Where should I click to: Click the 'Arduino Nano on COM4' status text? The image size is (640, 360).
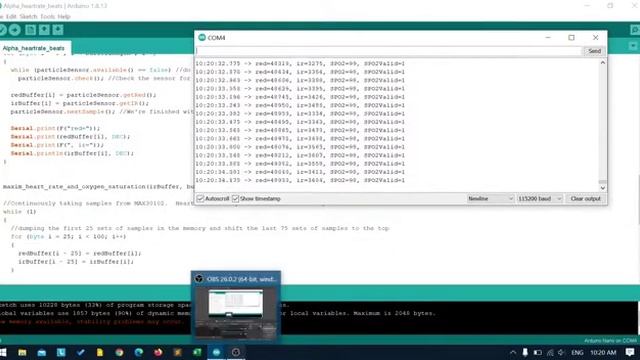click(x=610, y=340)
